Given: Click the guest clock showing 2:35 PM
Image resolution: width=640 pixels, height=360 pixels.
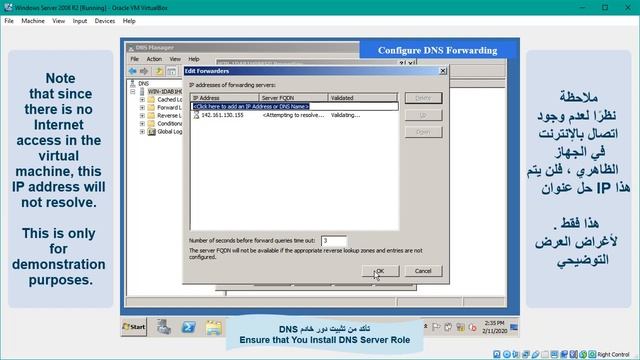Looking at the screenshot, I should click(x=494, y=327).
